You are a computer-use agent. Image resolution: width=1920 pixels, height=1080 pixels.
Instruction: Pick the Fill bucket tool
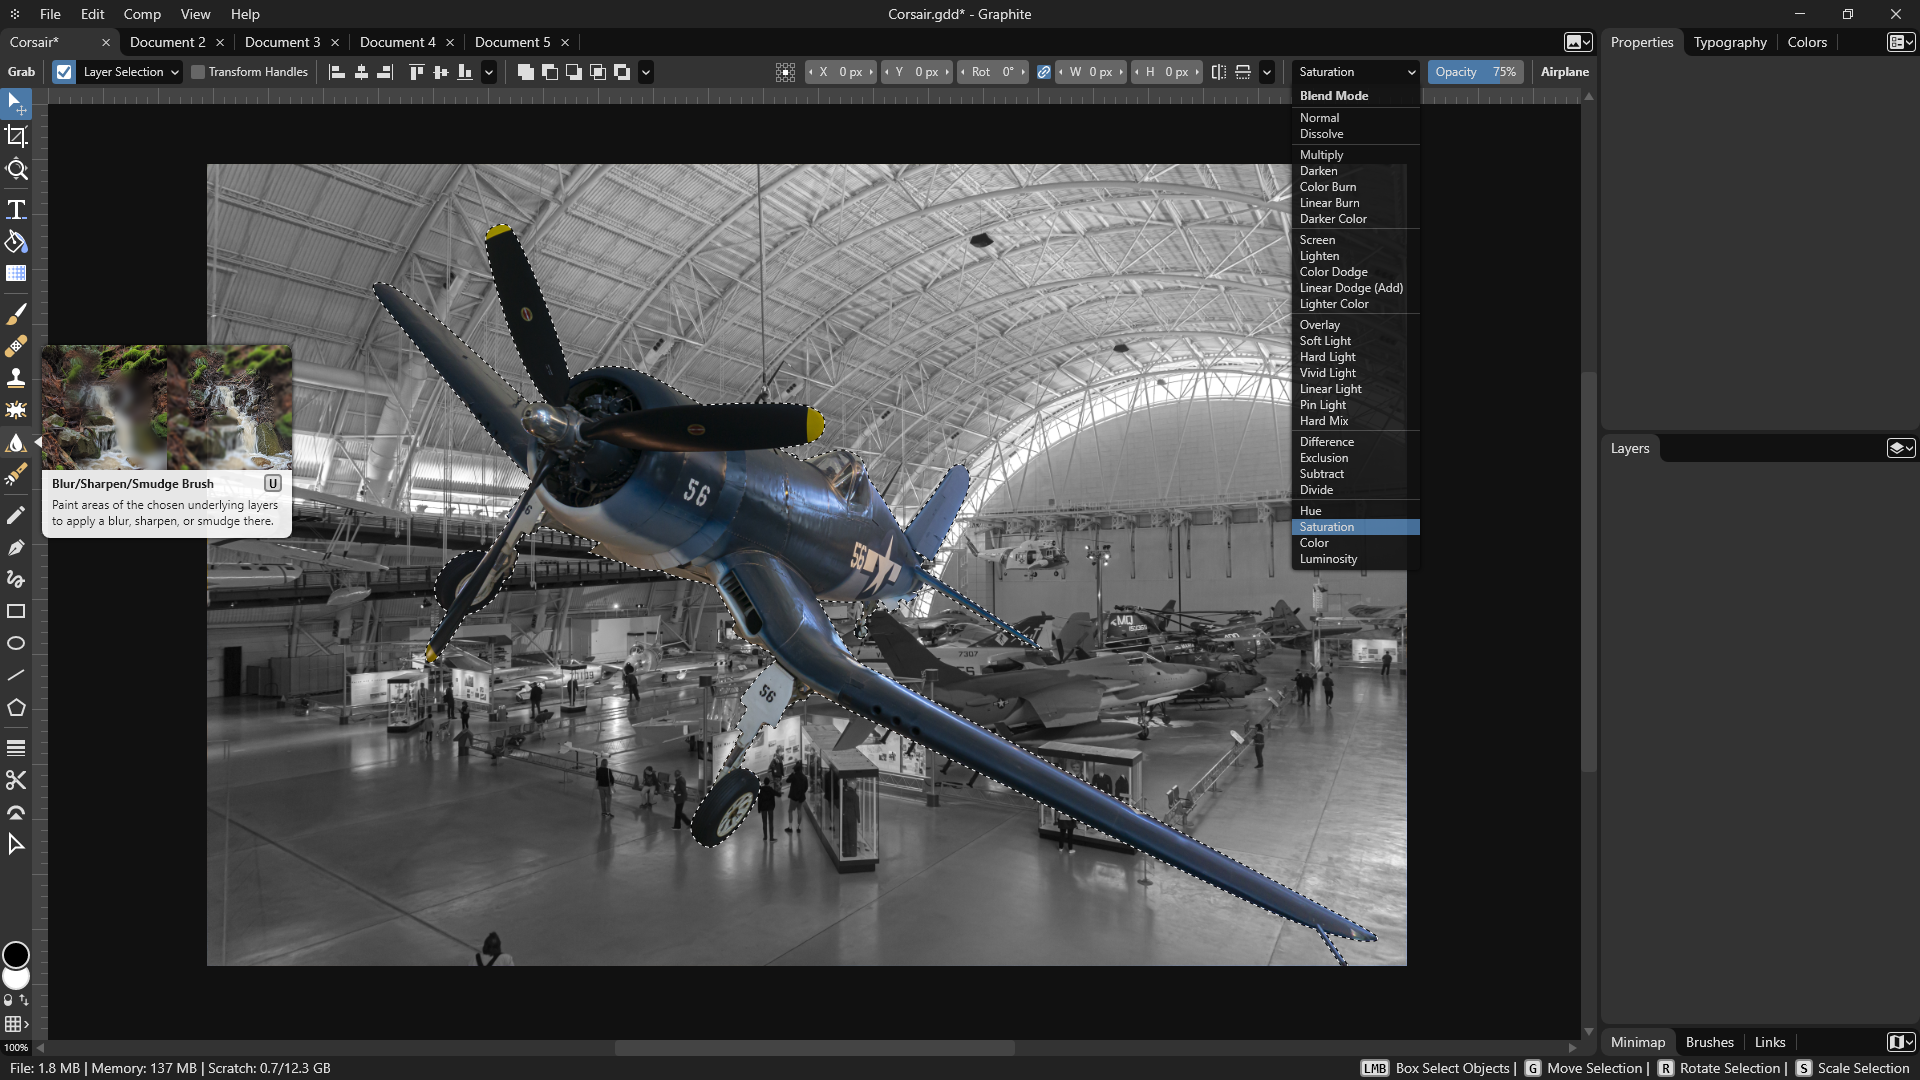point(16,241)
